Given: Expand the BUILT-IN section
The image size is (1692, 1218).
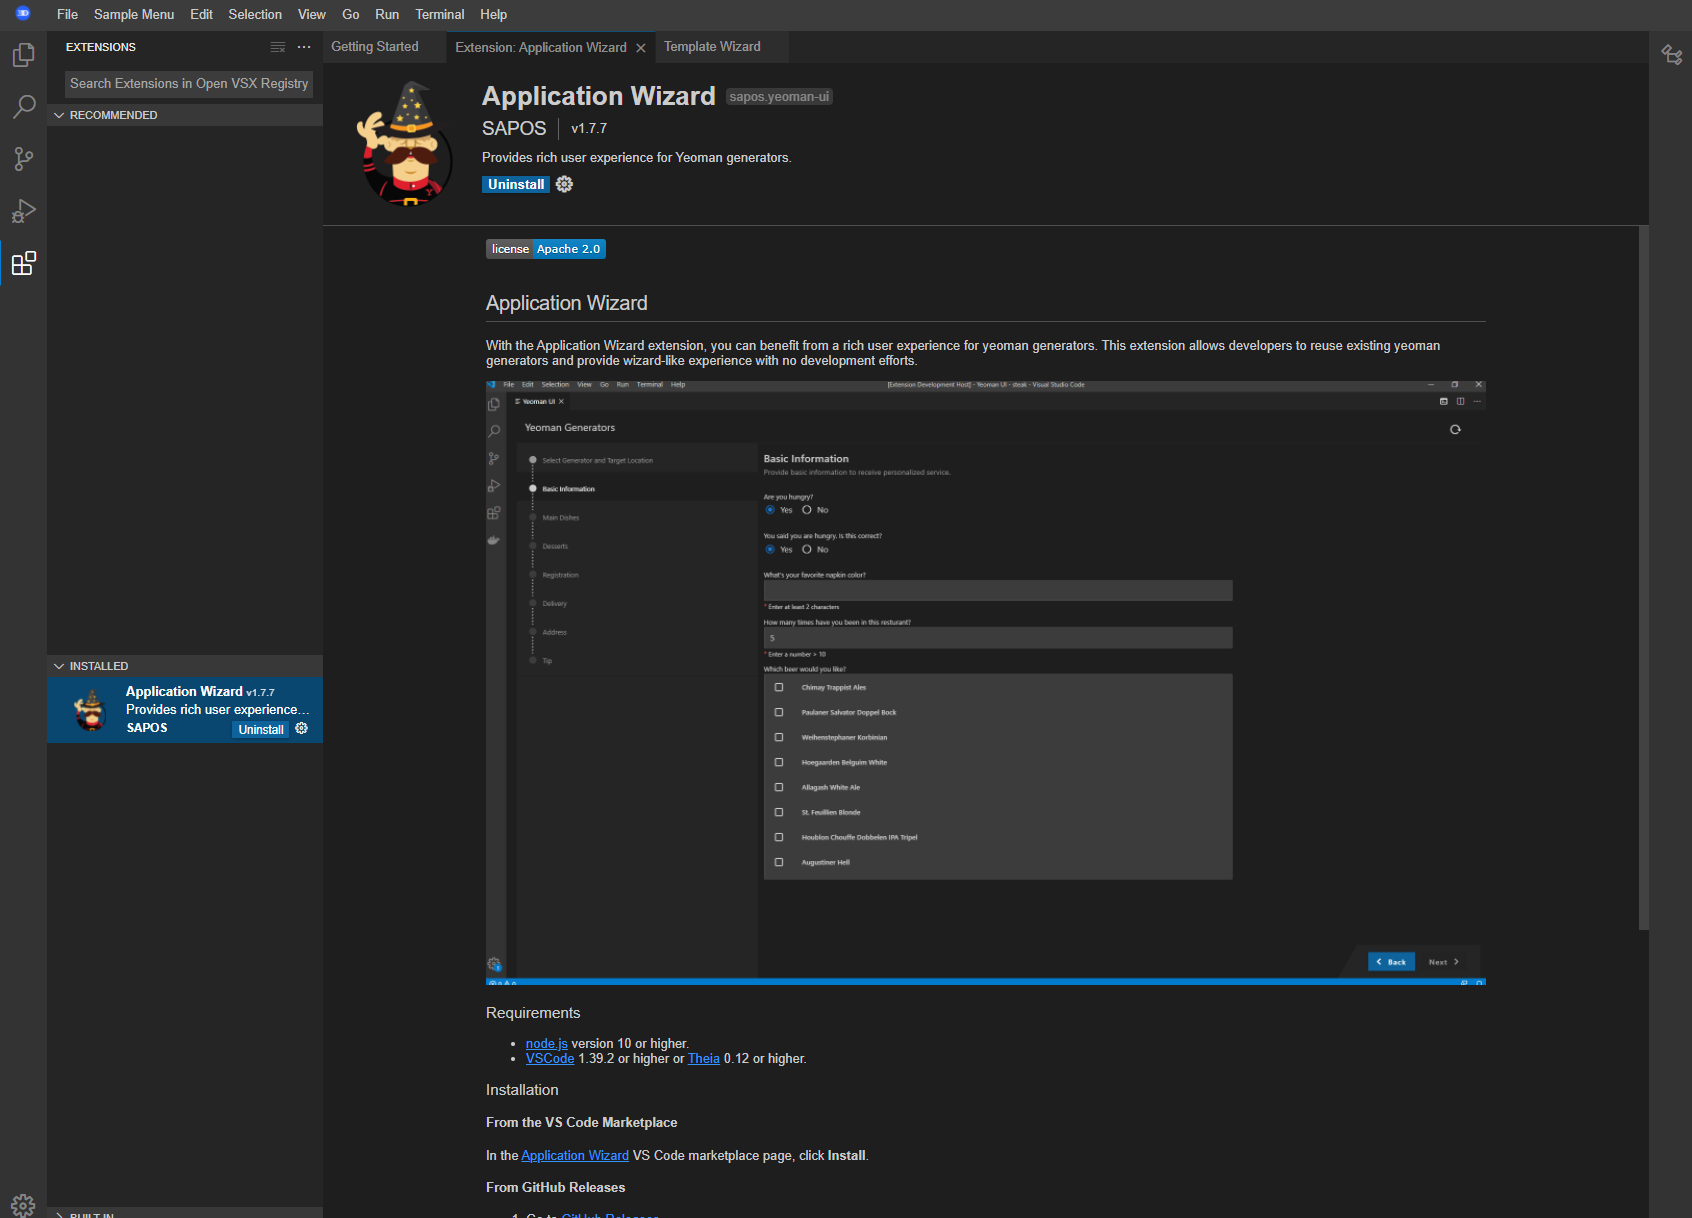Looking at the screenshot, I should (185, 1213).
